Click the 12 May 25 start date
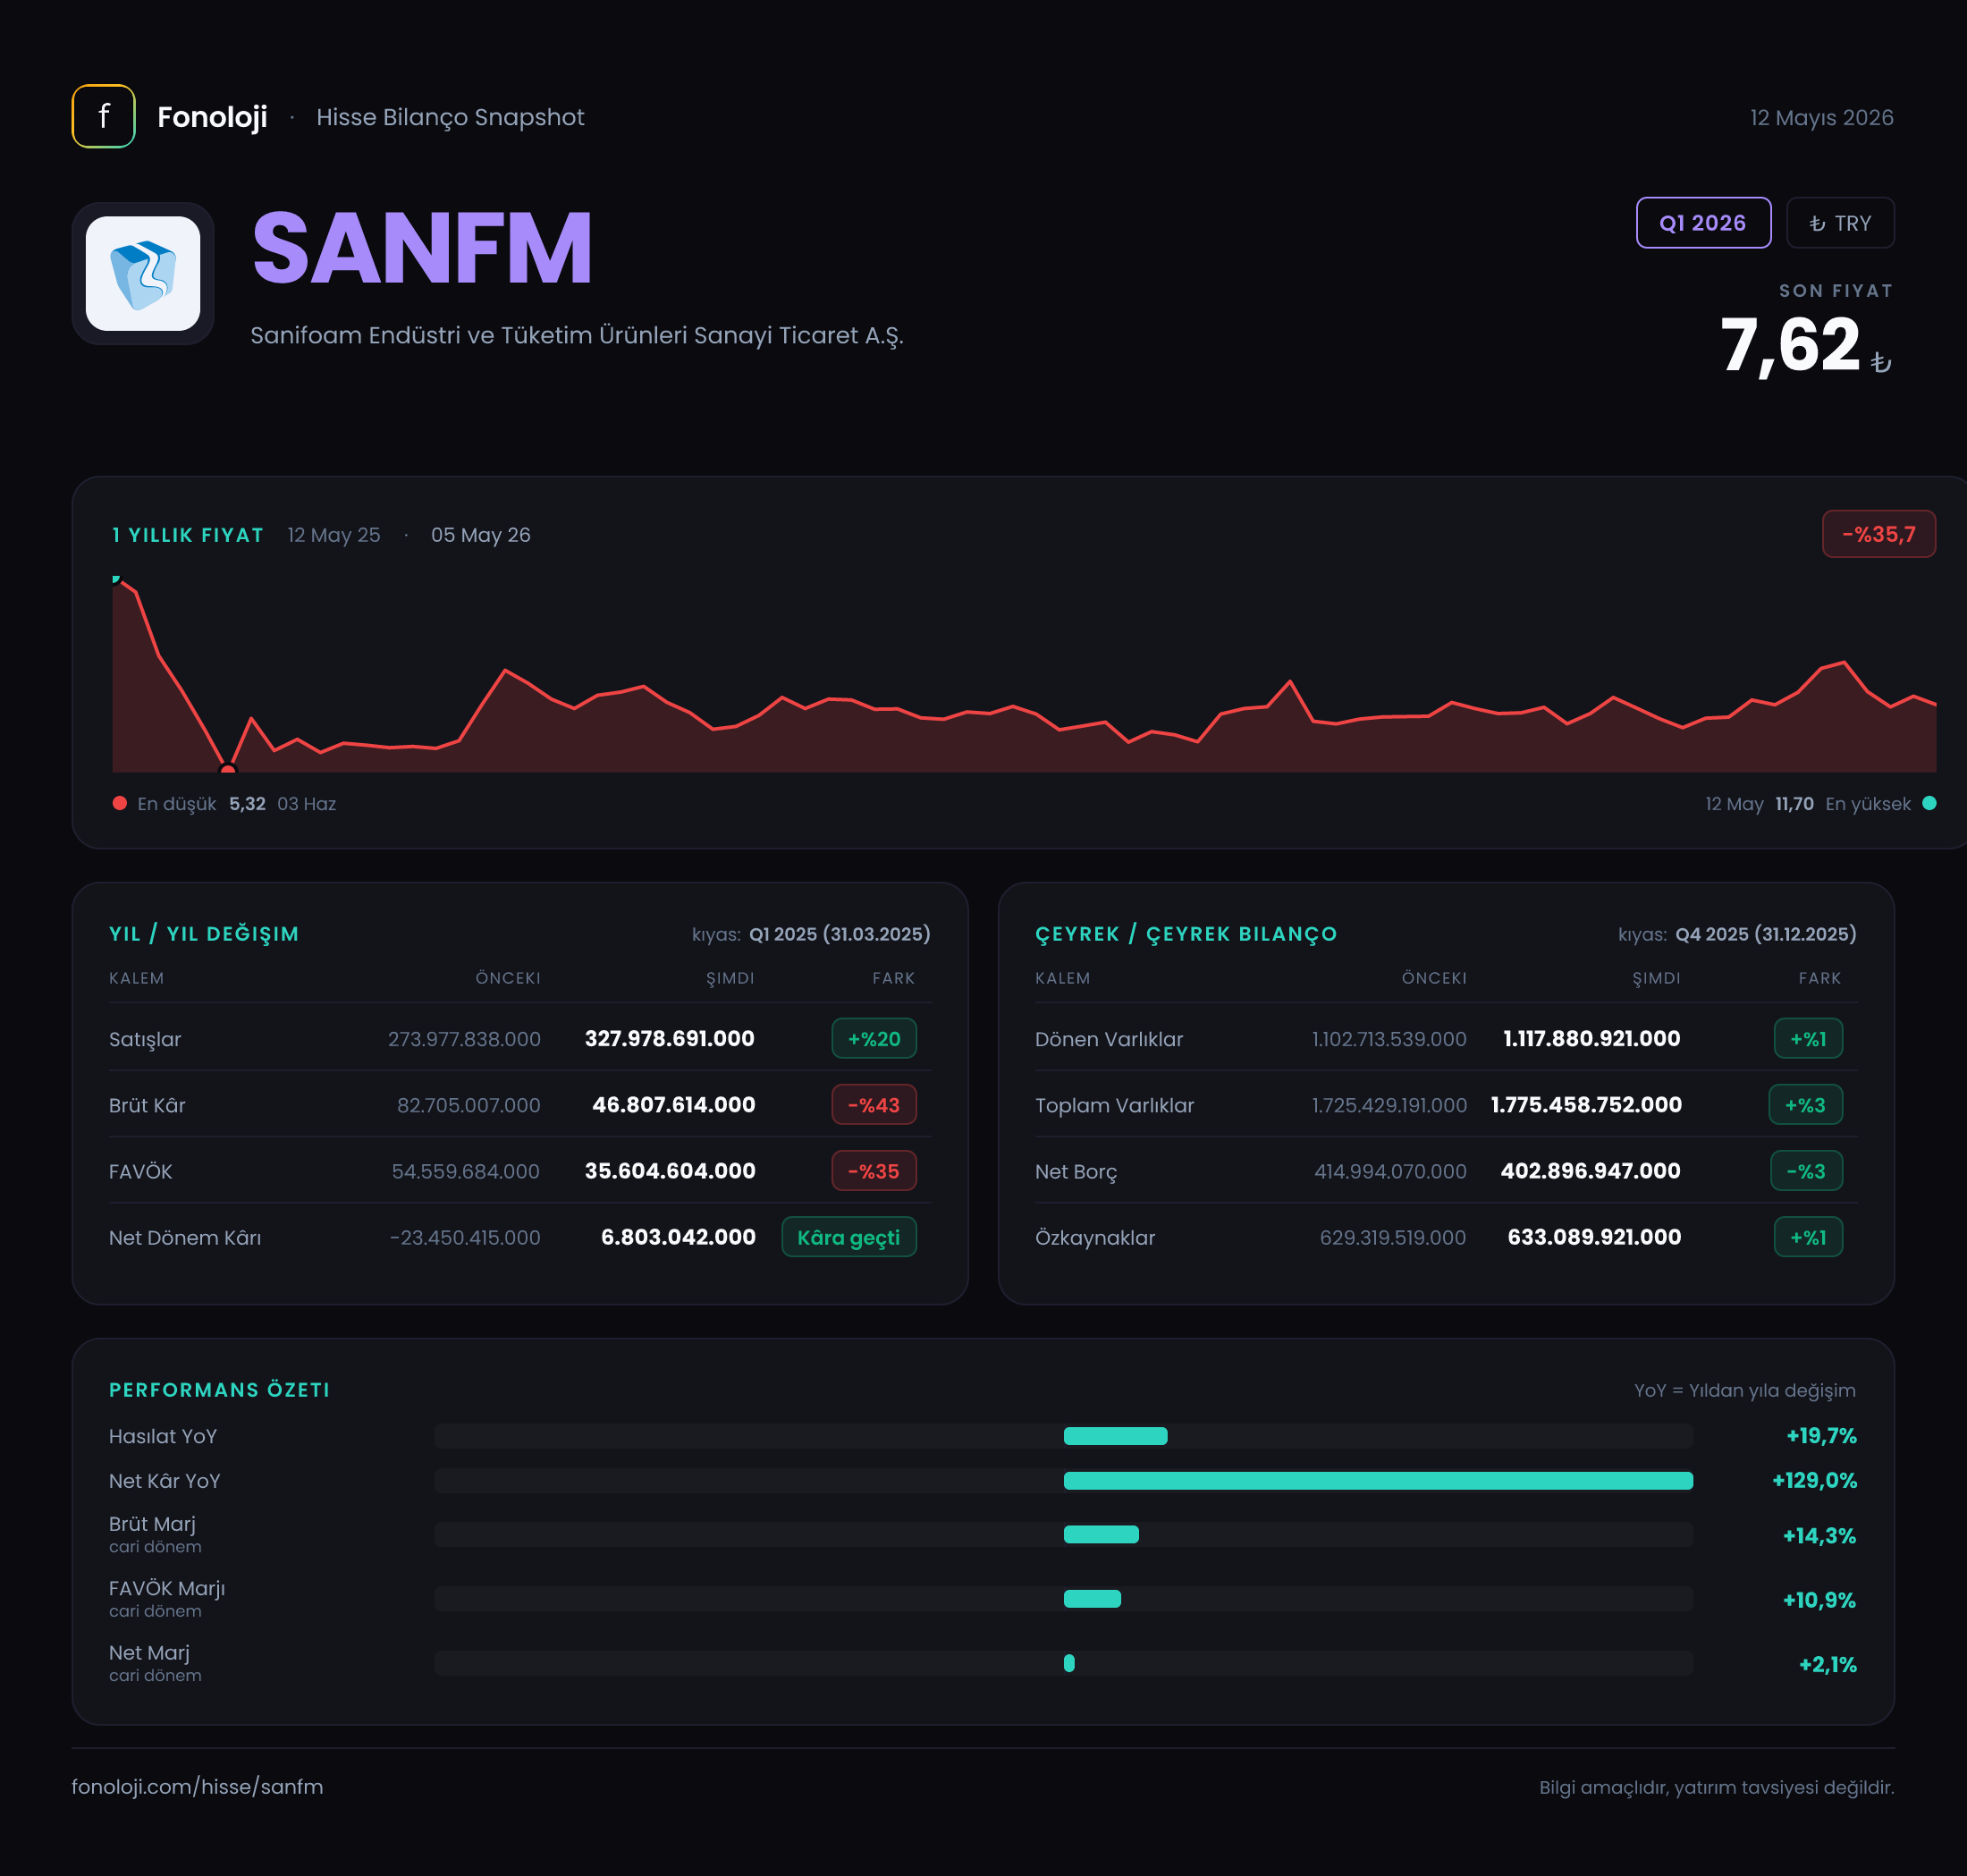1967x1876 pixels. 334,535
